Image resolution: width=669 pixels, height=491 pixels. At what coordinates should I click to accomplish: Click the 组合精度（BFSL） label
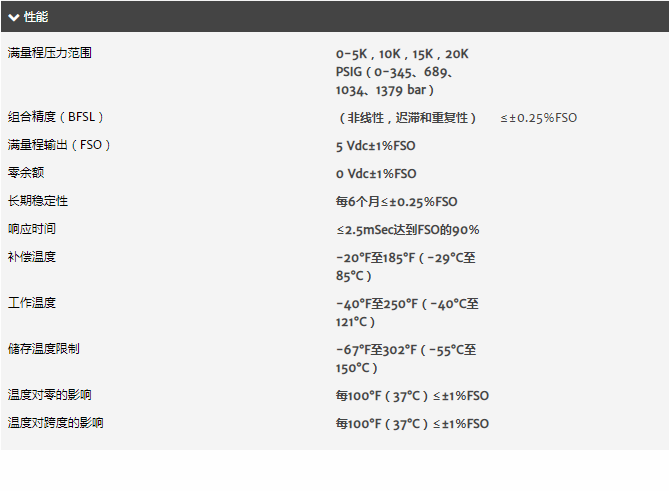(x=55, y=117)
